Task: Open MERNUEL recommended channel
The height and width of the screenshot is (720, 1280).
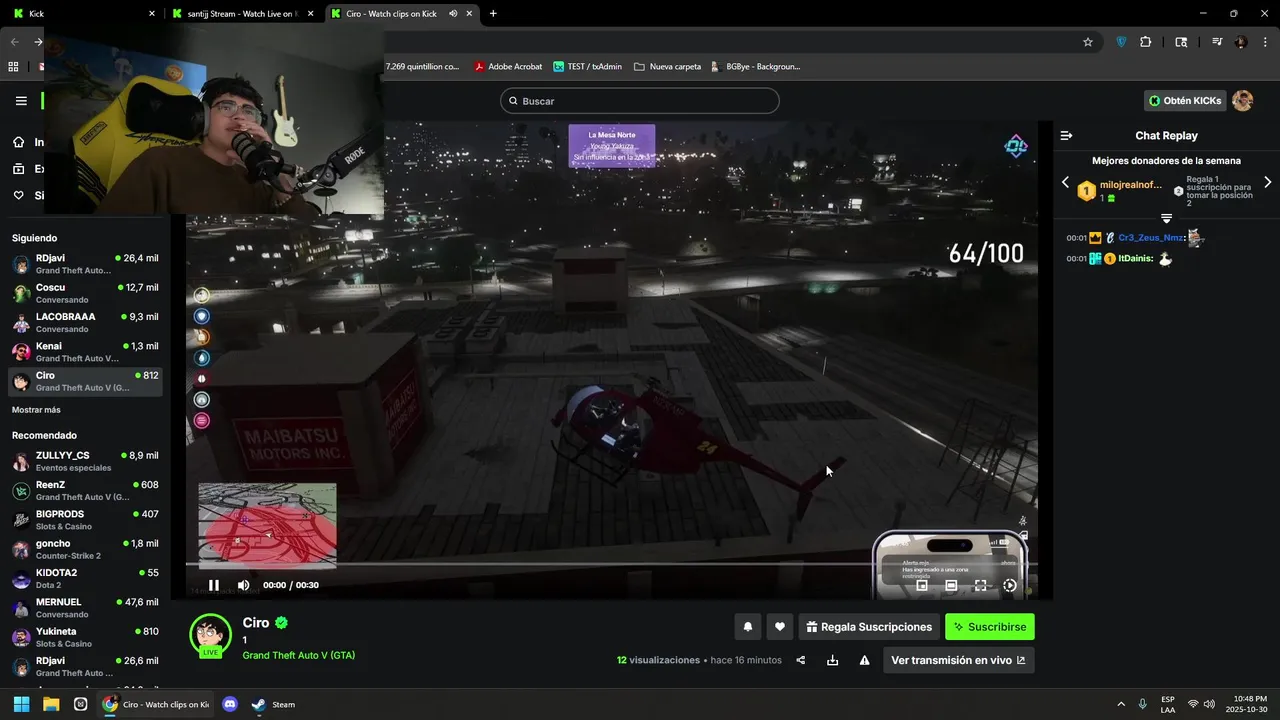Action: (85, 608)
